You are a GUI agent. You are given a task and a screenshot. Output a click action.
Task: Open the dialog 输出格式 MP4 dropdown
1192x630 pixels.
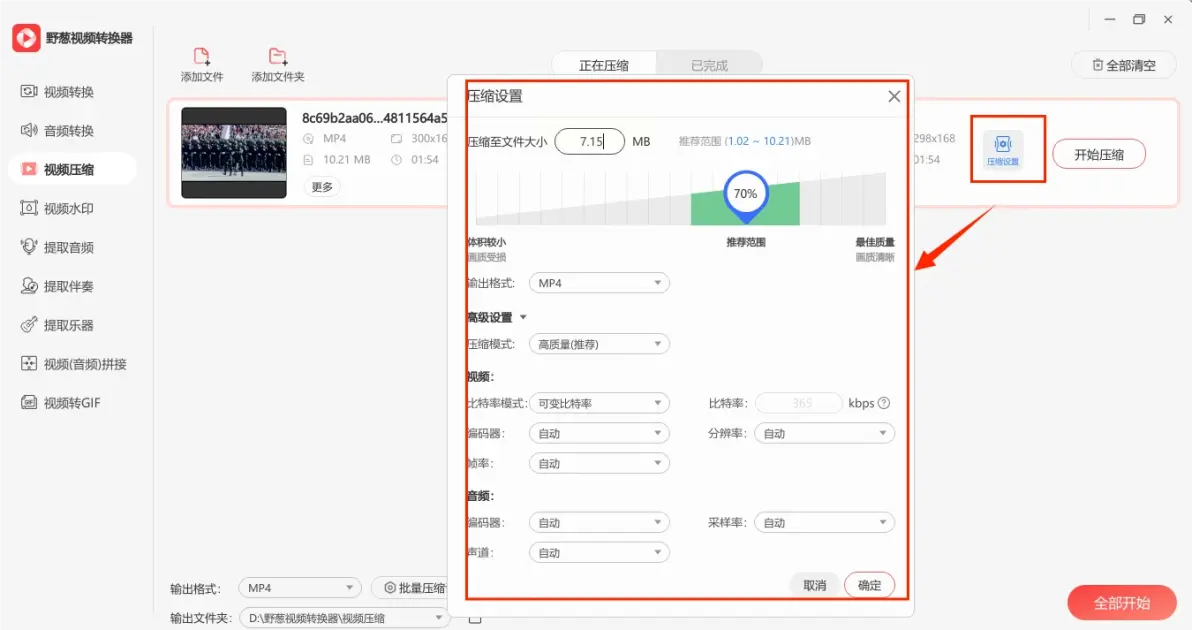click(599, 283)
